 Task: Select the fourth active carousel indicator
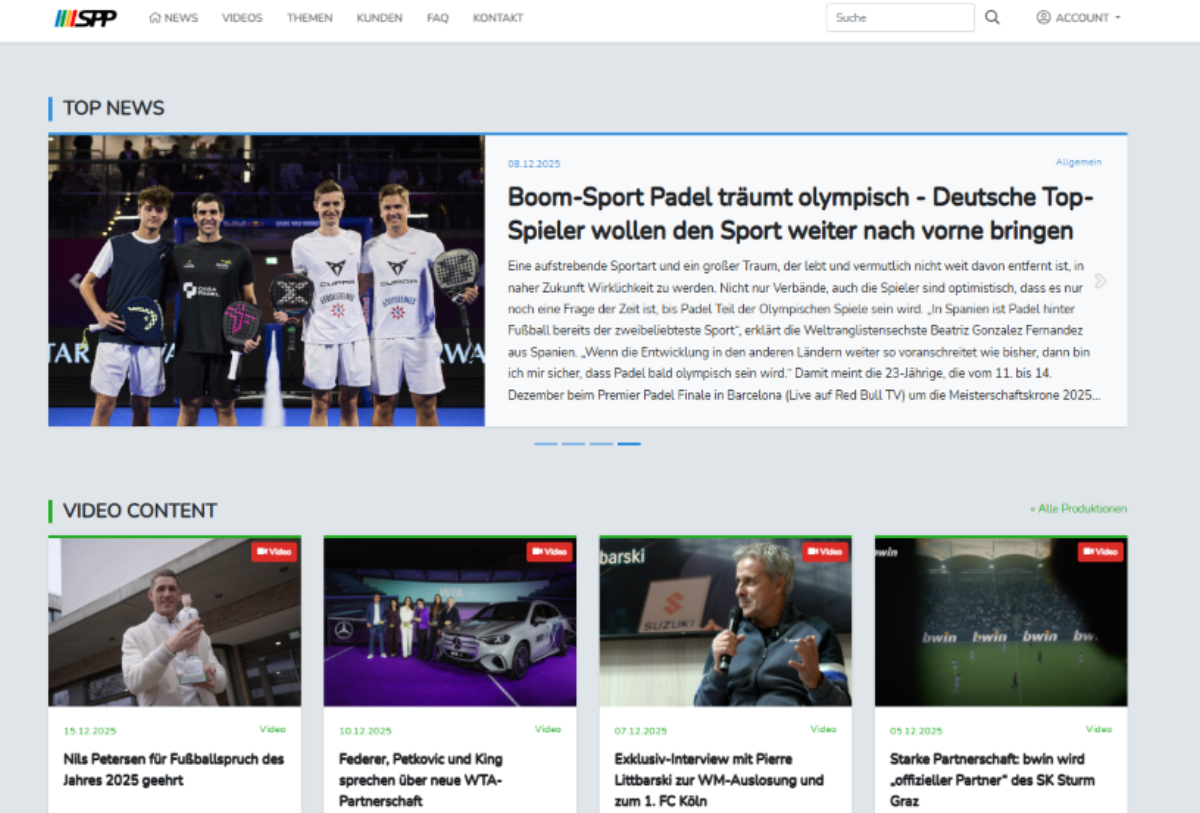click(x=629, y=443)
